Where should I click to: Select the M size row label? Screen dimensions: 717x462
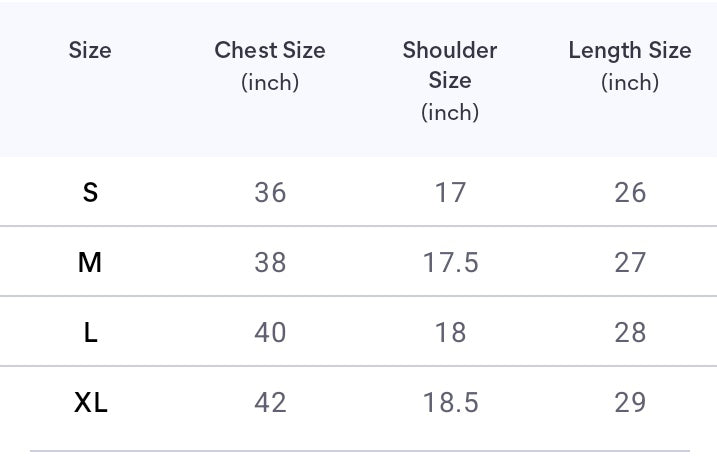90,262
